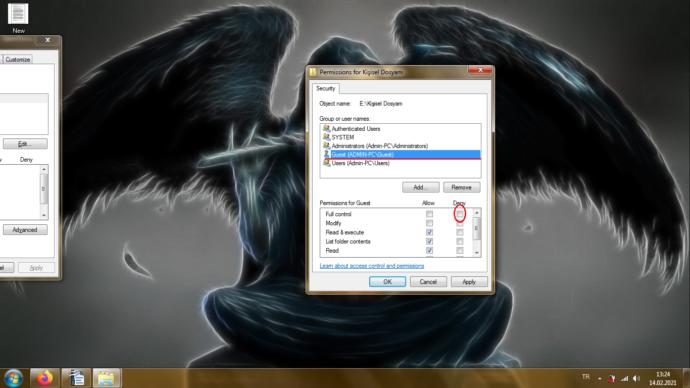Open the Windows Start menu orb
Viewport: 690px width, 388px height.
point(13,378)
